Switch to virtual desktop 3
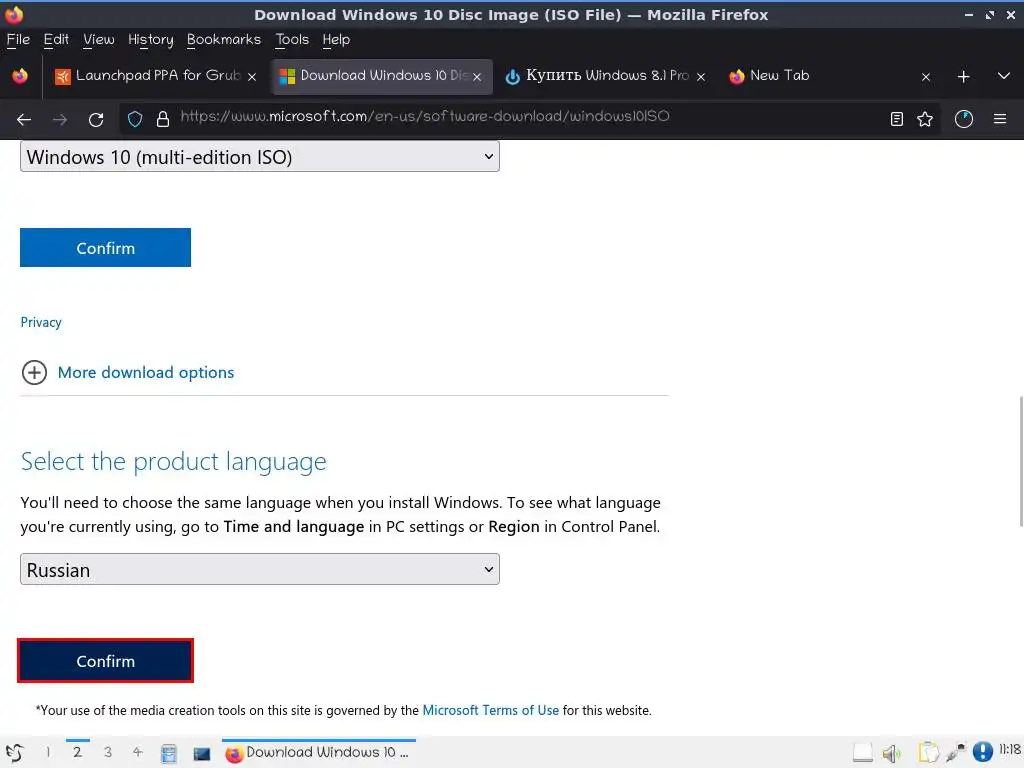1024x768 pixels. coord(108,752)
